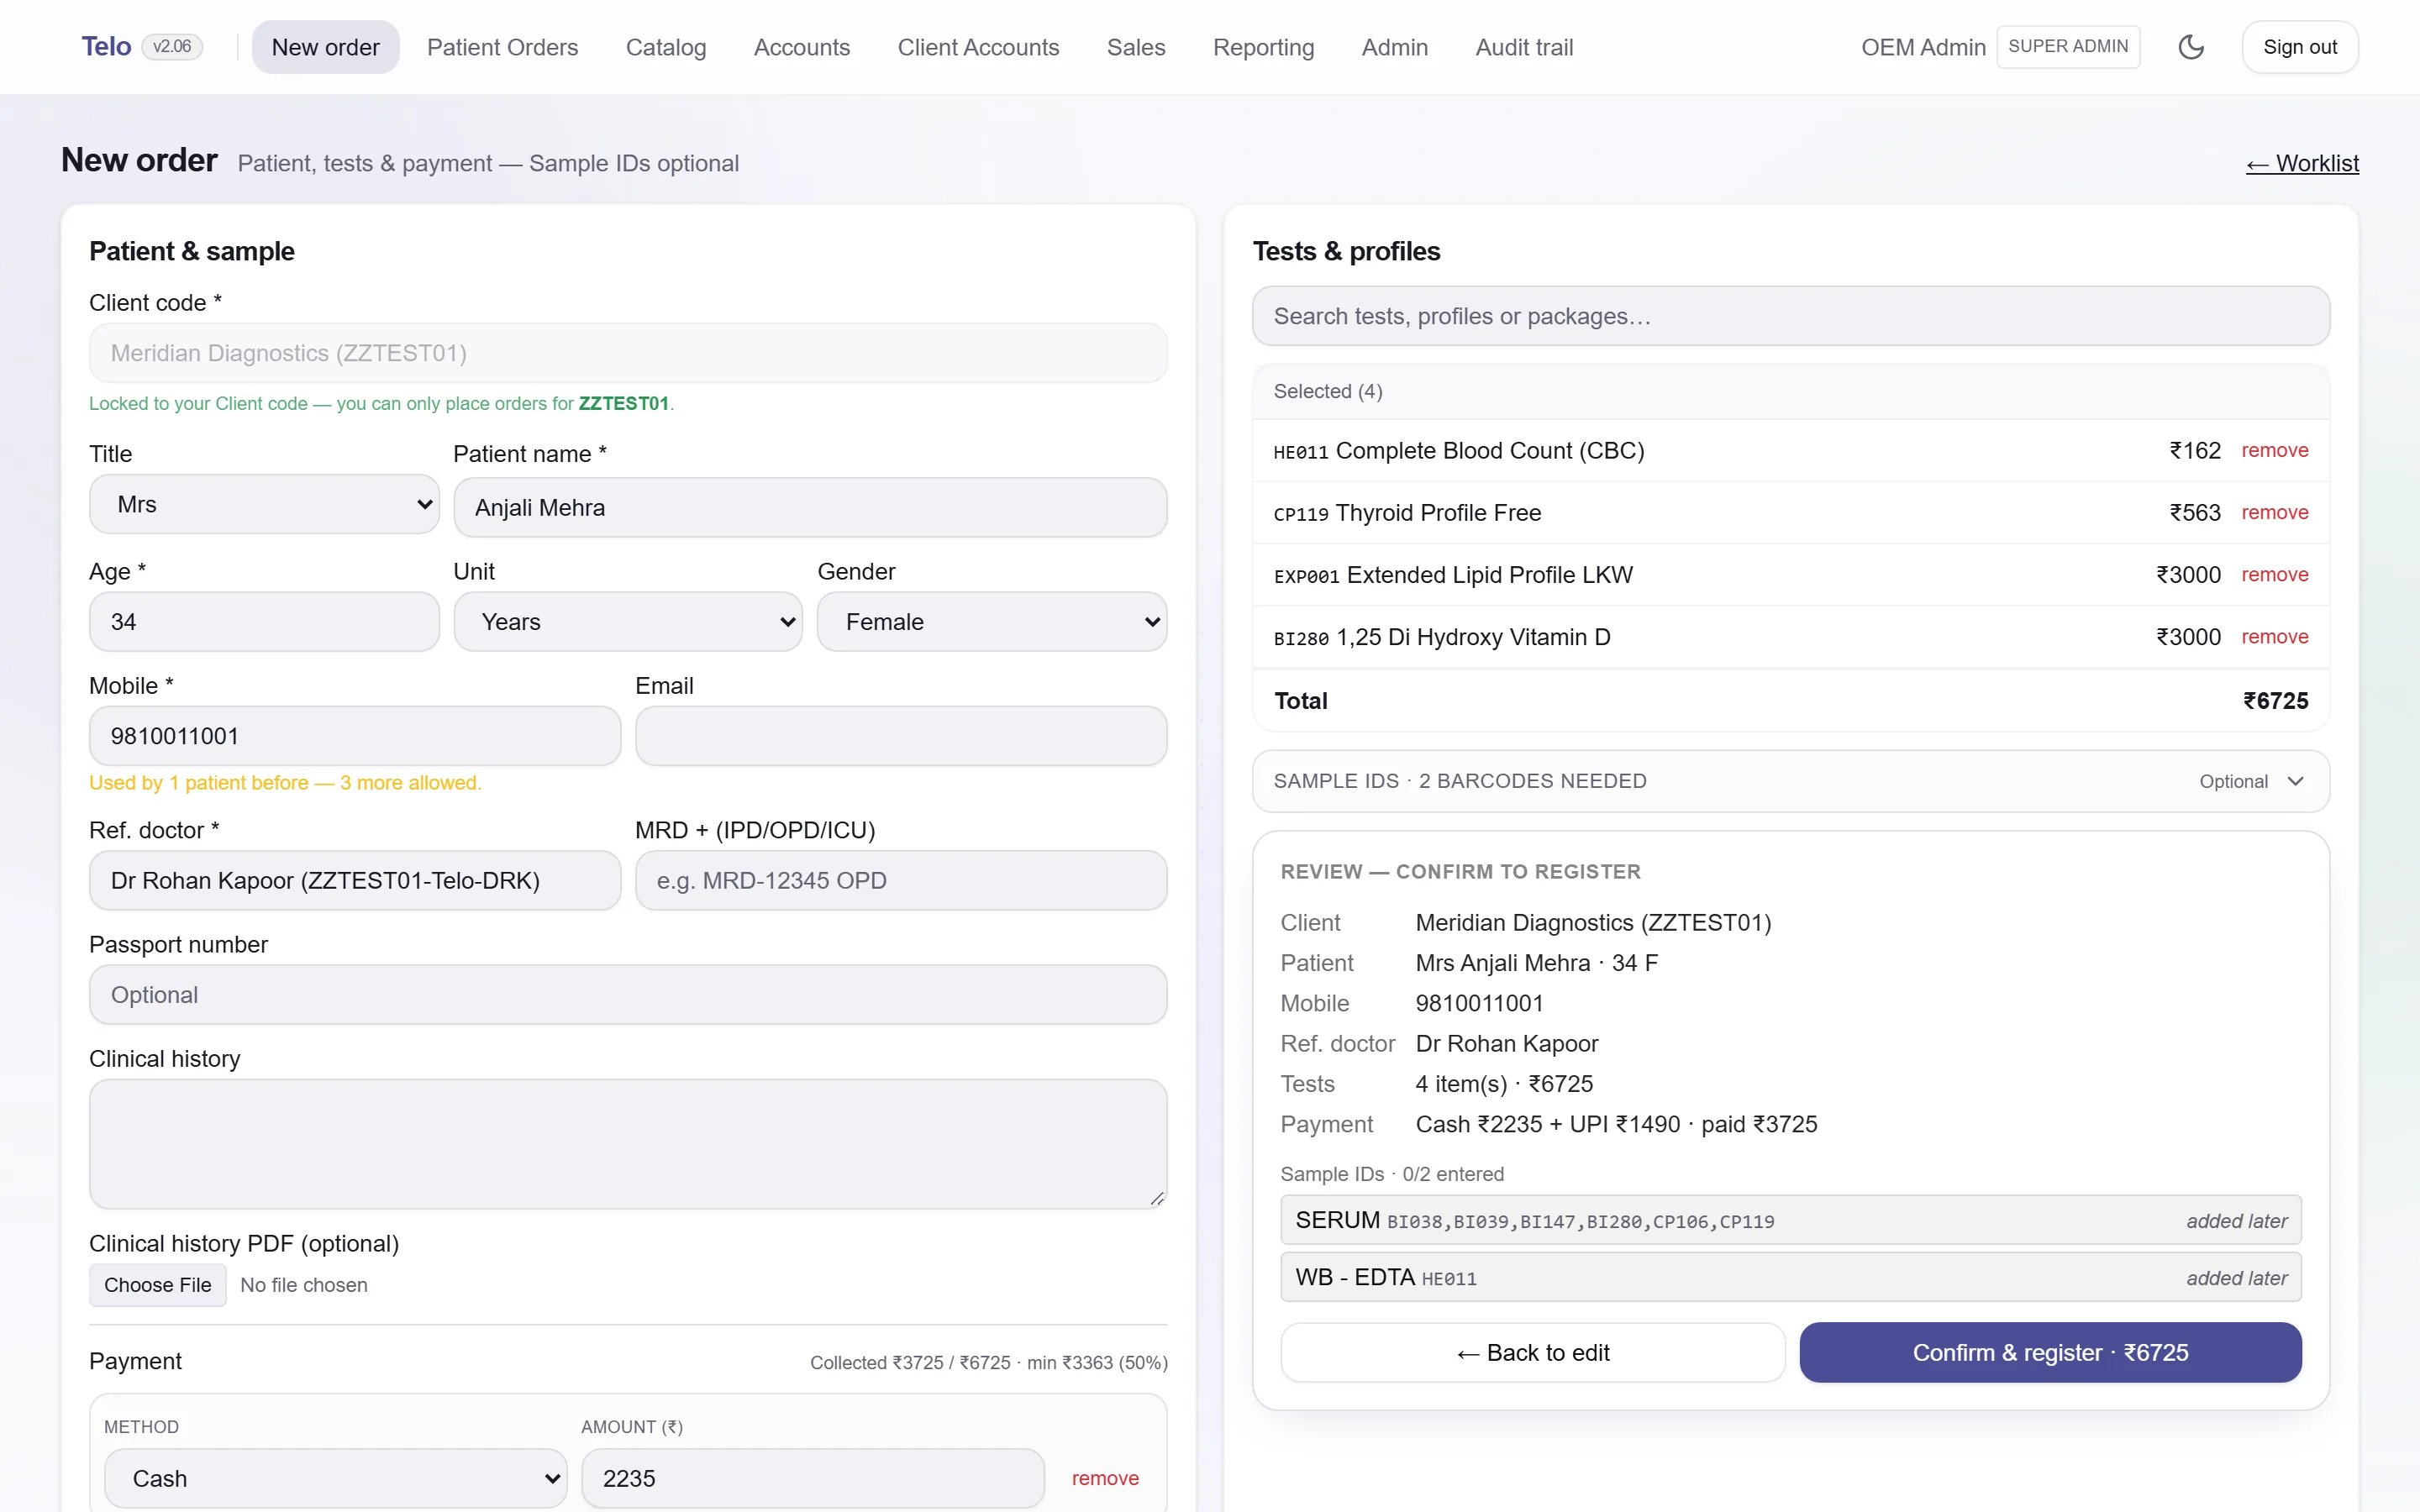Toggle dark mode moon icon

(x=2191, y=47)
